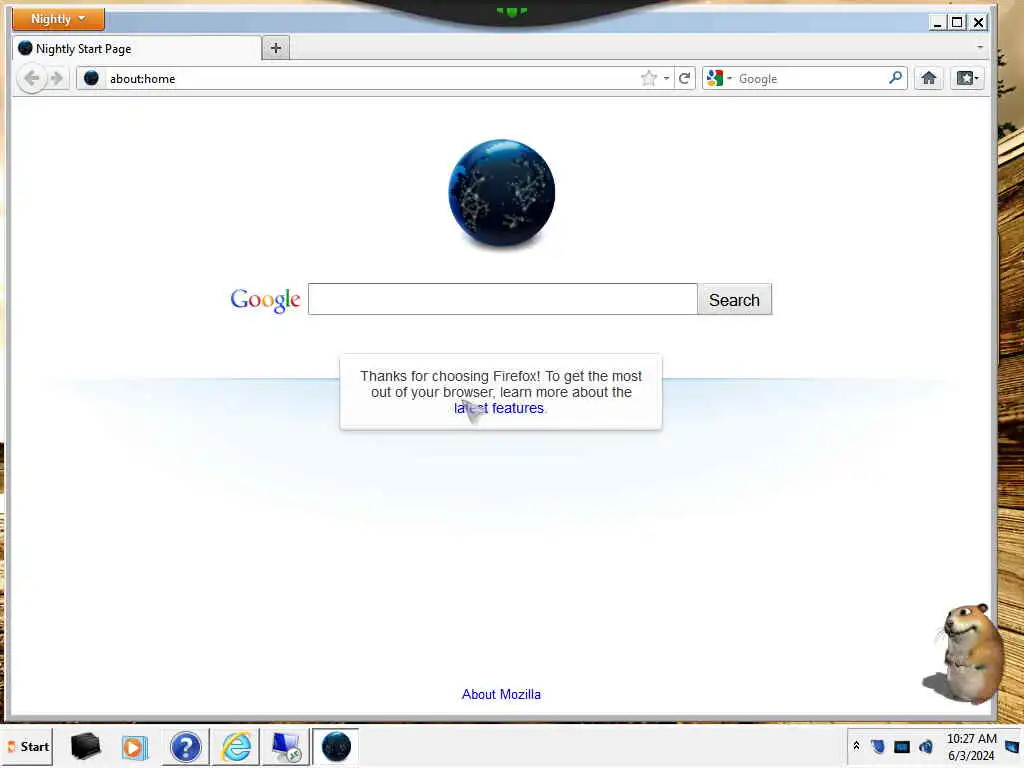
Task: Reload the current page
Action: coord(684,78)
